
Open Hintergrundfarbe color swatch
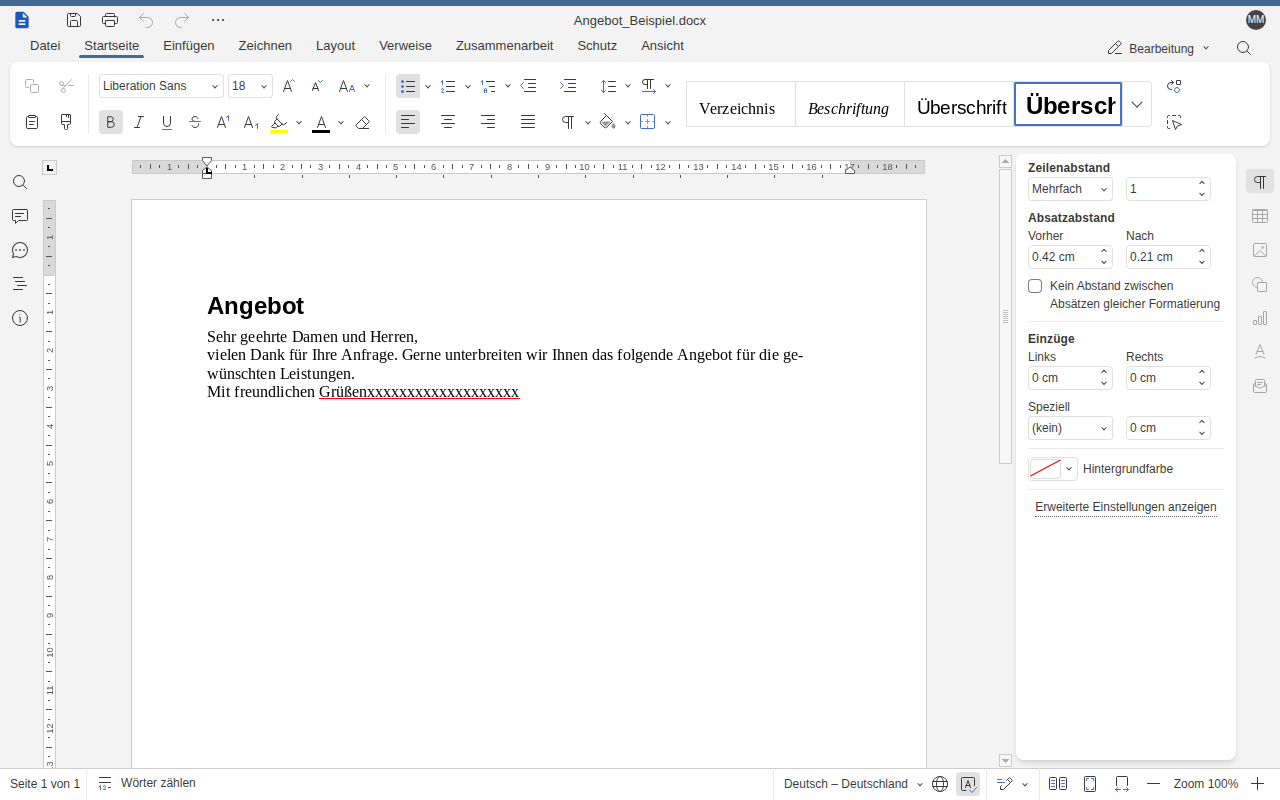1052,469
